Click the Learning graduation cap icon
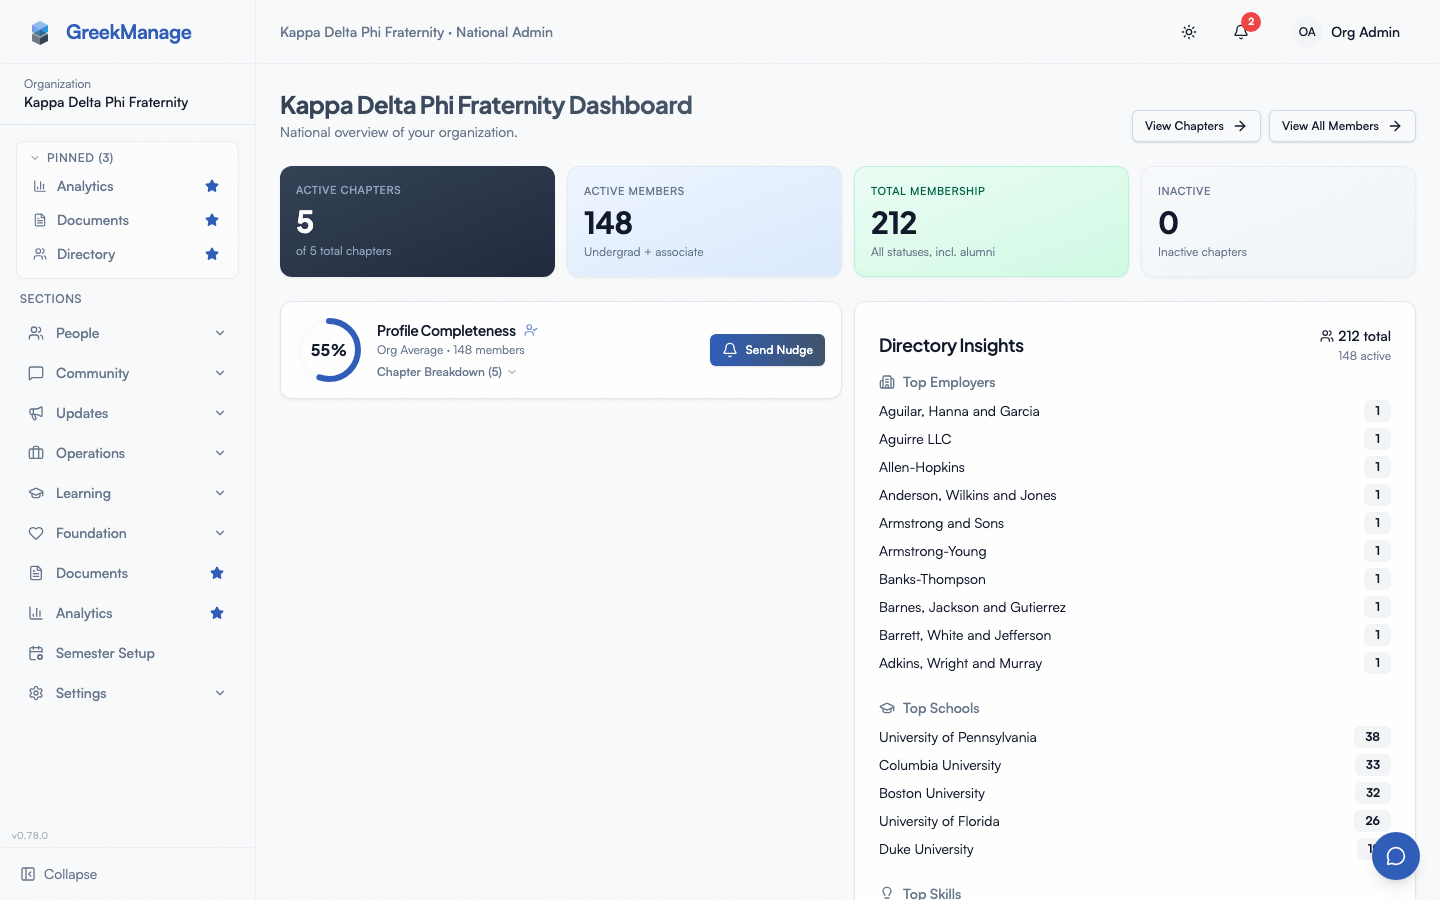 pos(36,493)
